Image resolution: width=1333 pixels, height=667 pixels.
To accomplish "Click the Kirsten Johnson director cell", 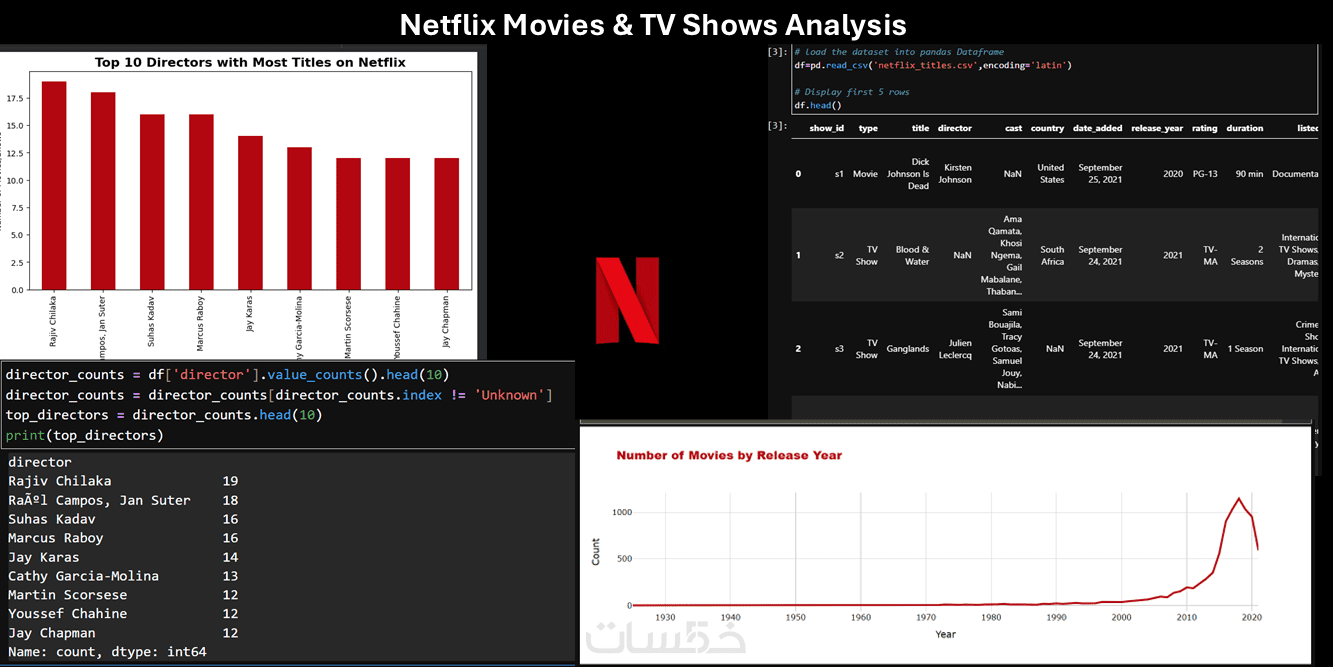I will click(955, 173).
